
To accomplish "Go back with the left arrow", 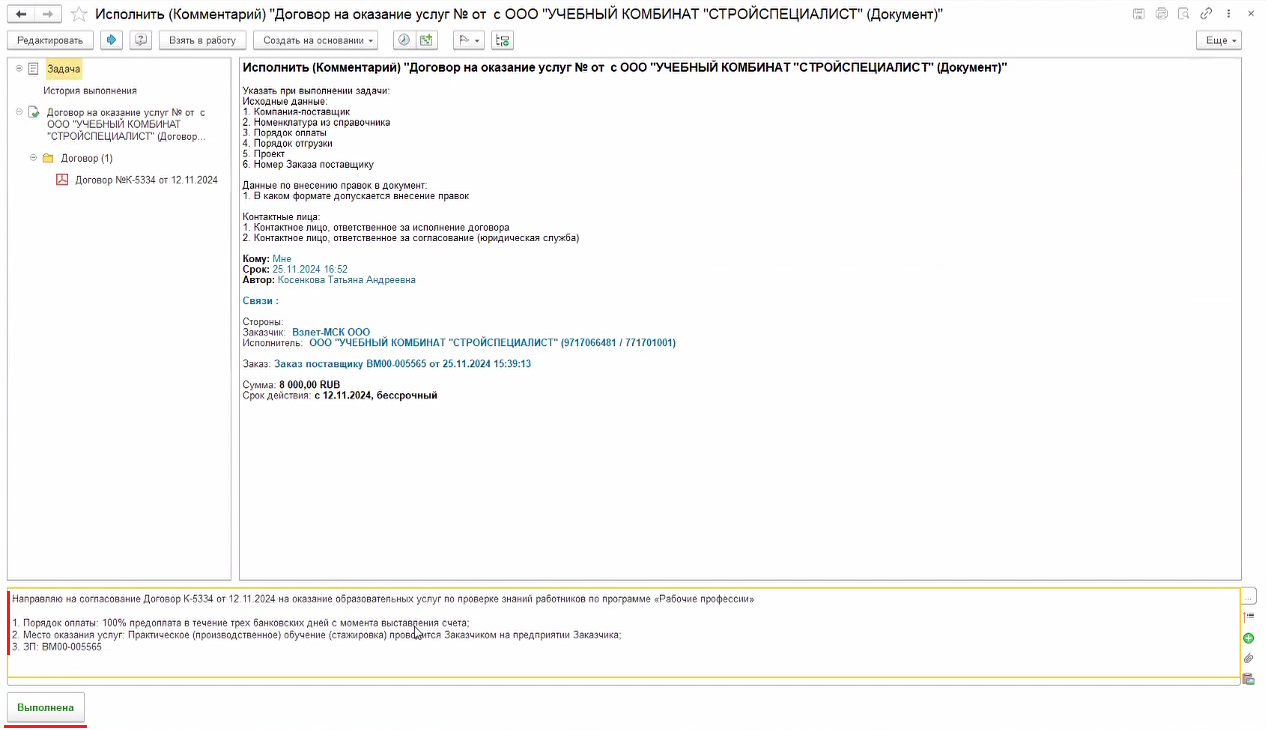I will click(21, 14).
